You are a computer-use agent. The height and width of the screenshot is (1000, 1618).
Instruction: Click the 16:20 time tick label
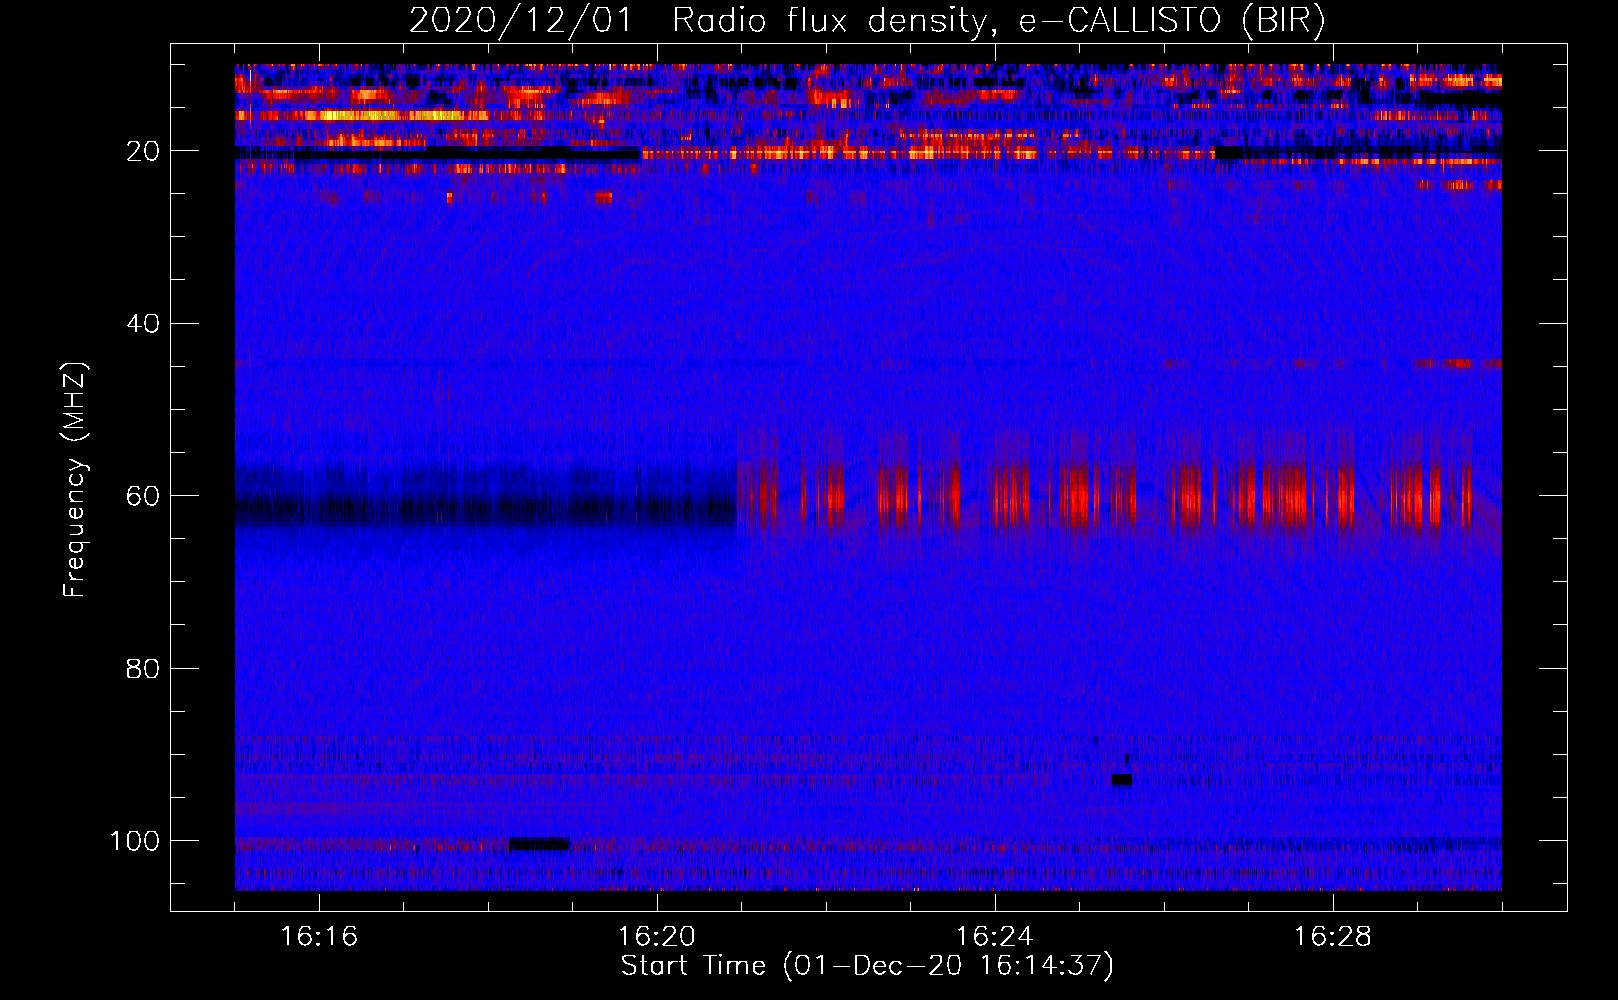(657, 937)
